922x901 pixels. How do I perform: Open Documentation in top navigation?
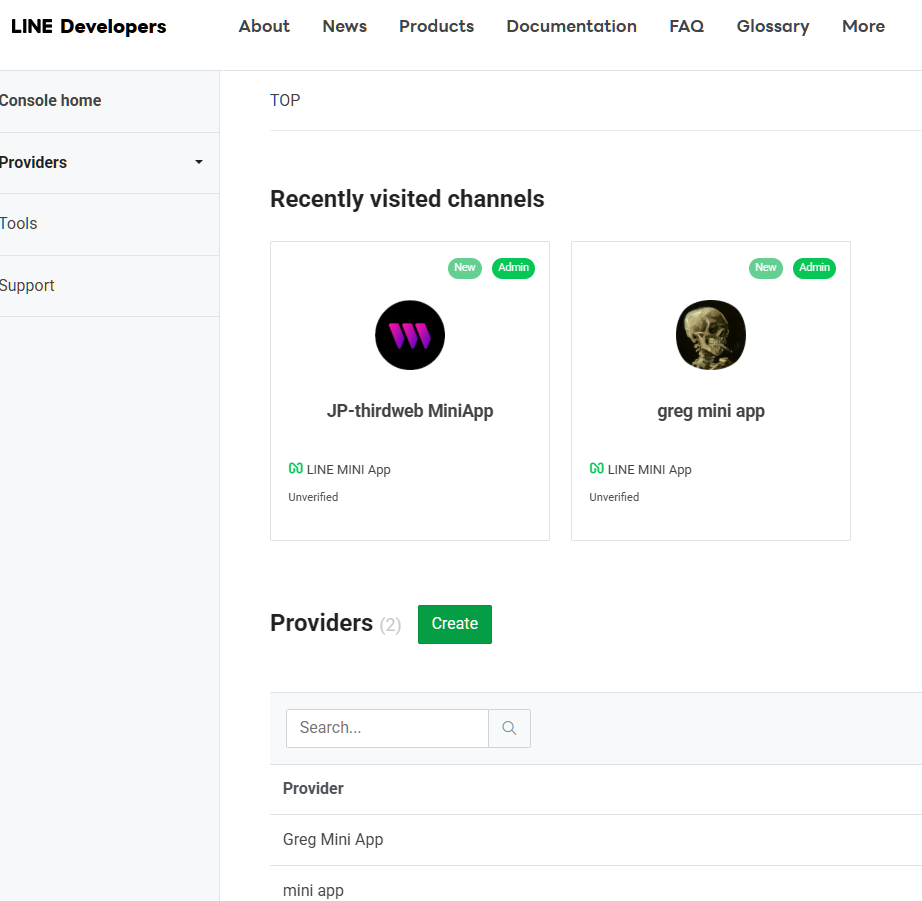(x=572, y=26)
